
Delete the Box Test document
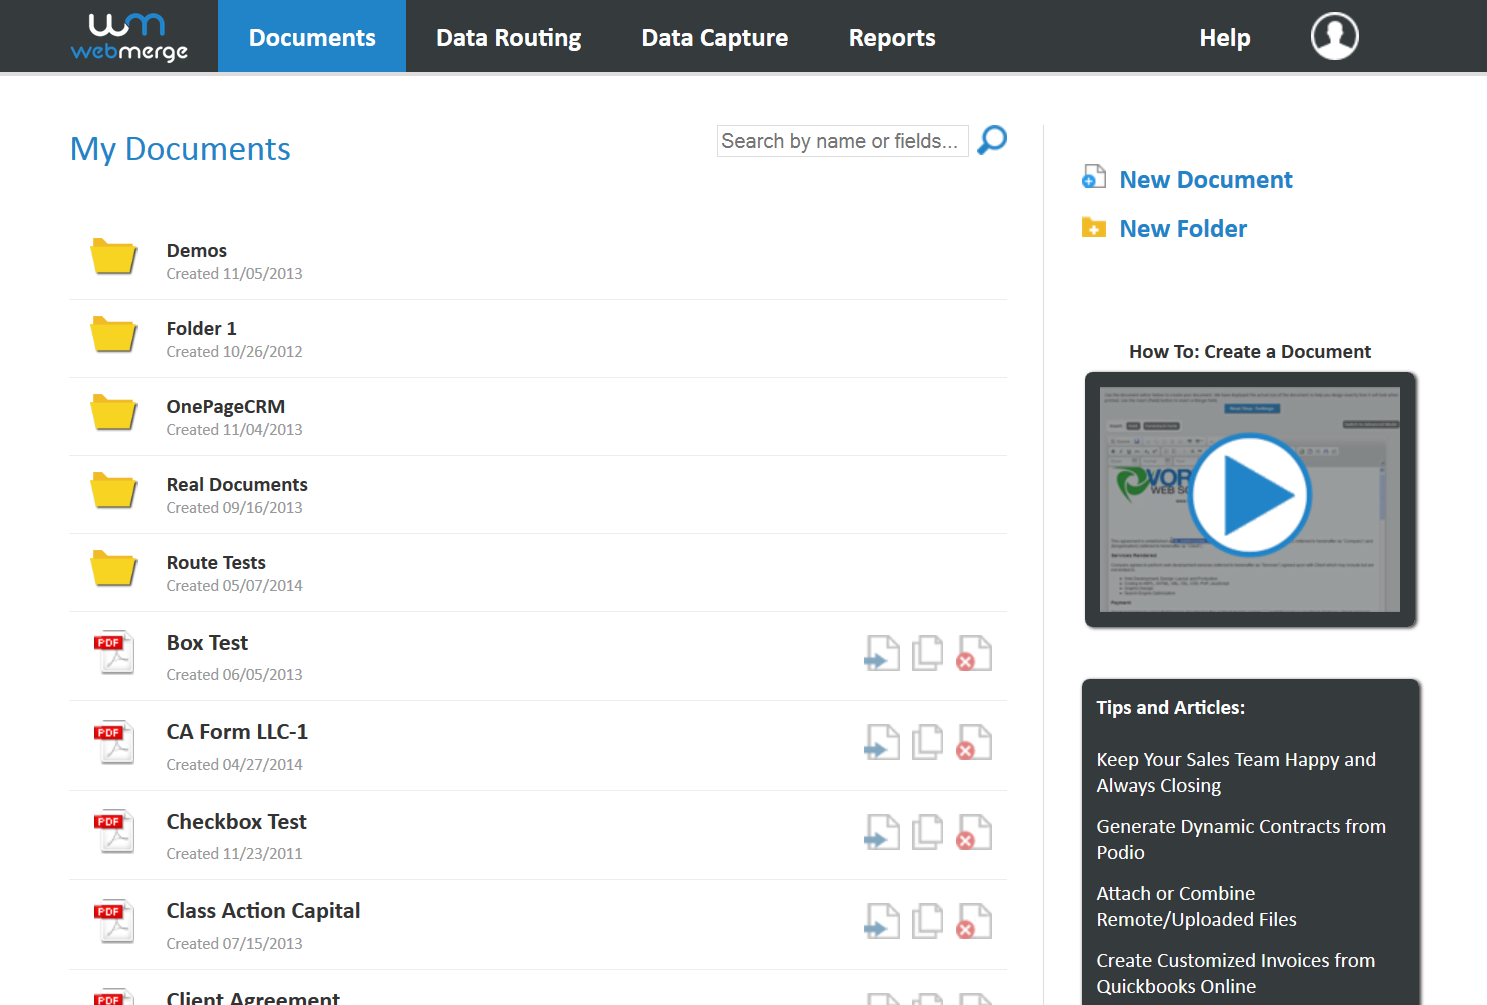pos(974,654)
